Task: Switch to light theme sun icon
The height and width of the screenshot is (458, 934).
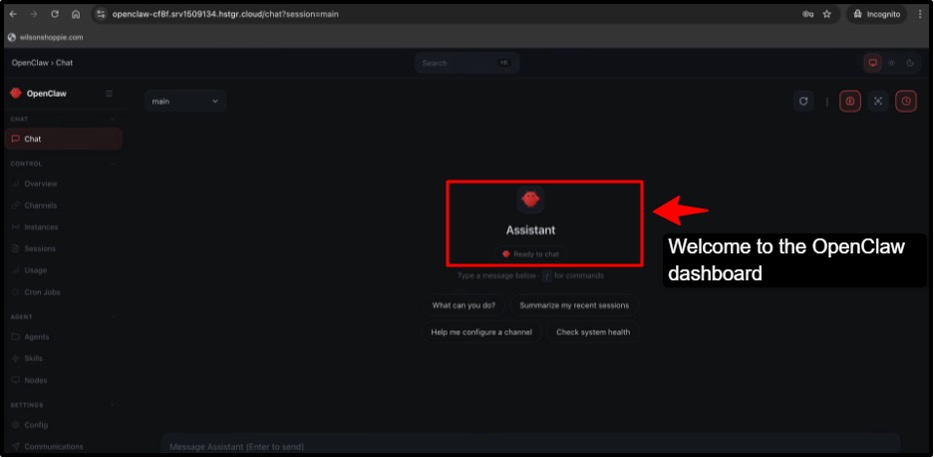Action: tap(892, 63)
